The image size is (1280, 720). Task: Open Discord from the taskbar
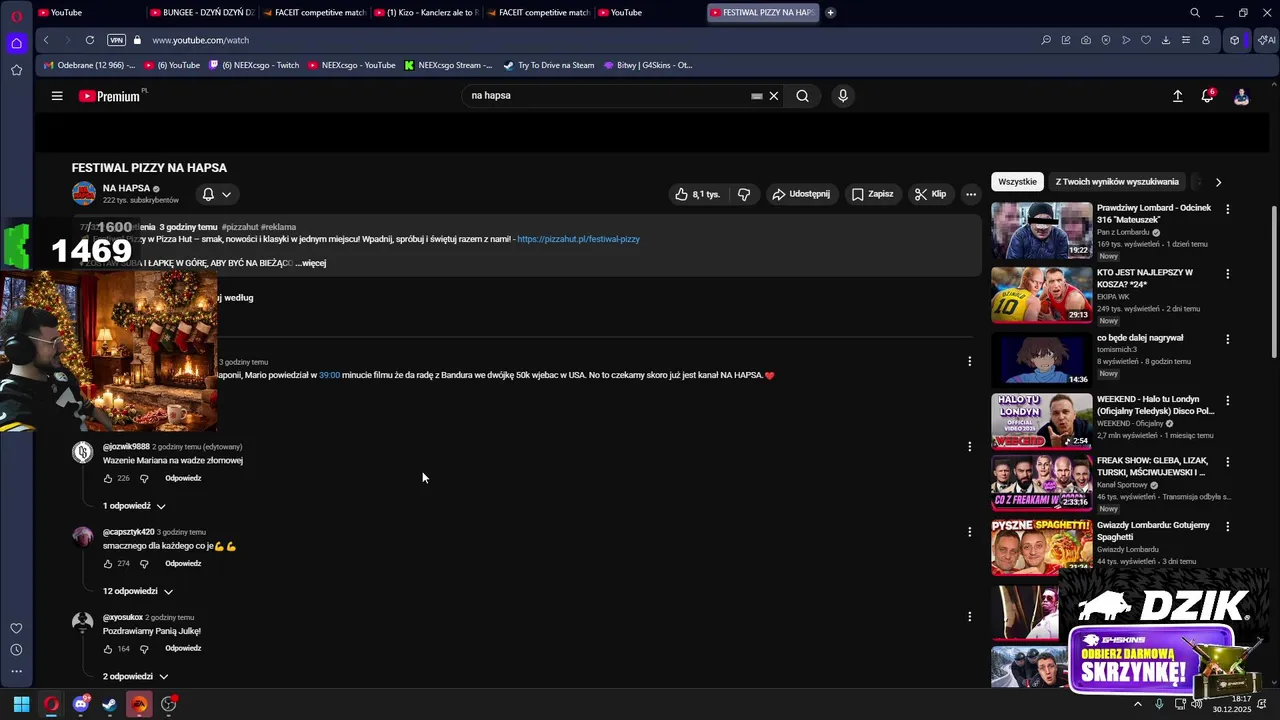[81, 704]
